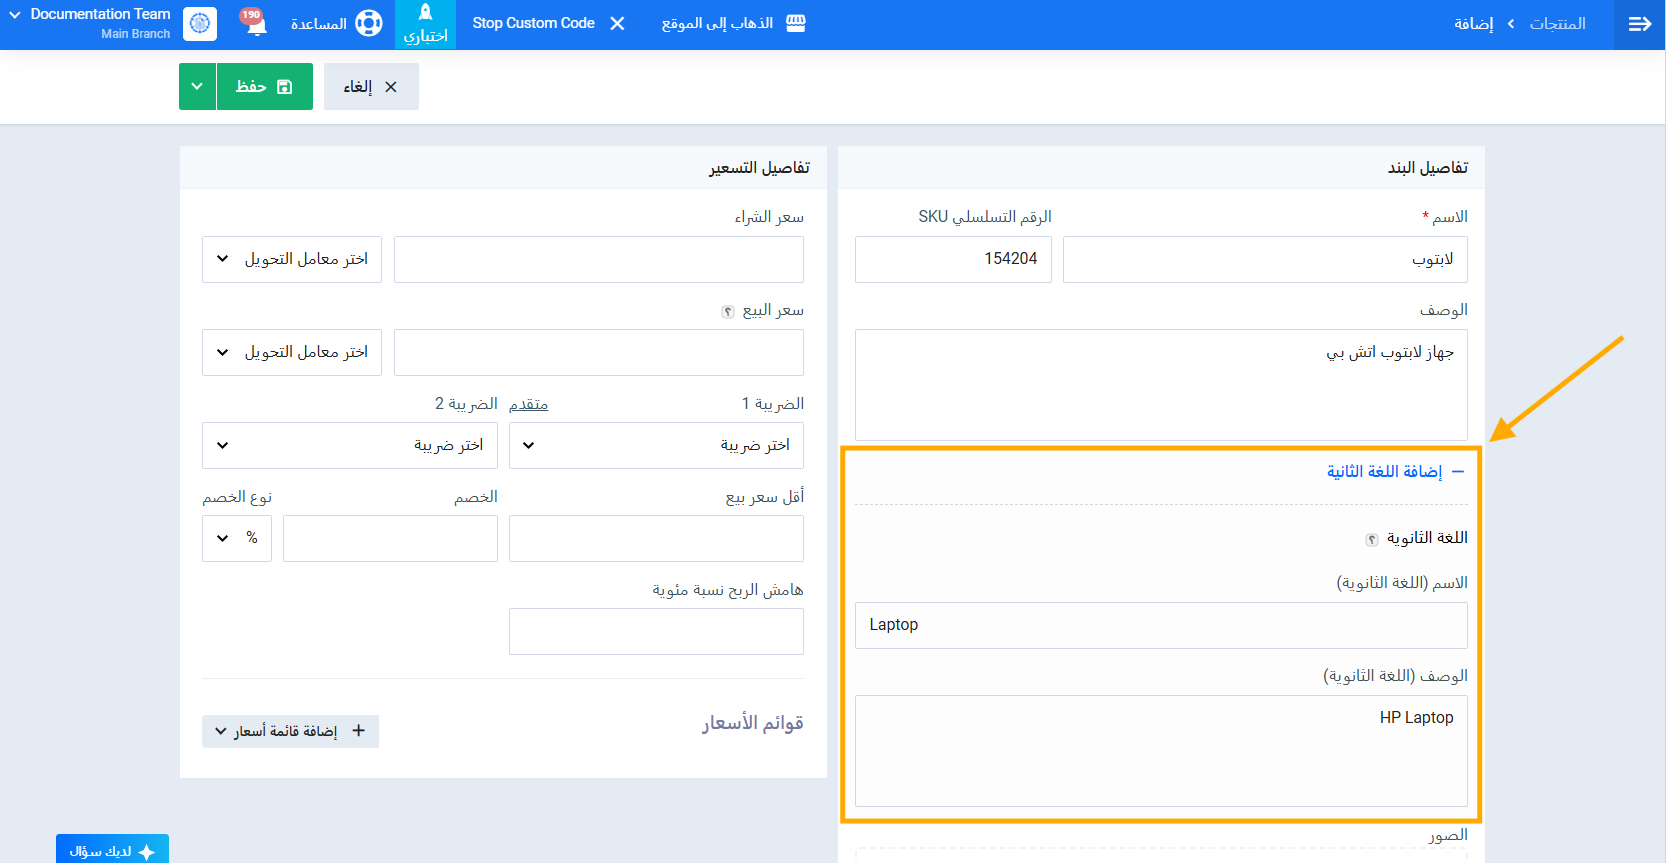The width and height of the screenshot is (1666, 863).
Task: Open الضريبة 1 اختر ضريبة dropdown
Action: (656, 445)
